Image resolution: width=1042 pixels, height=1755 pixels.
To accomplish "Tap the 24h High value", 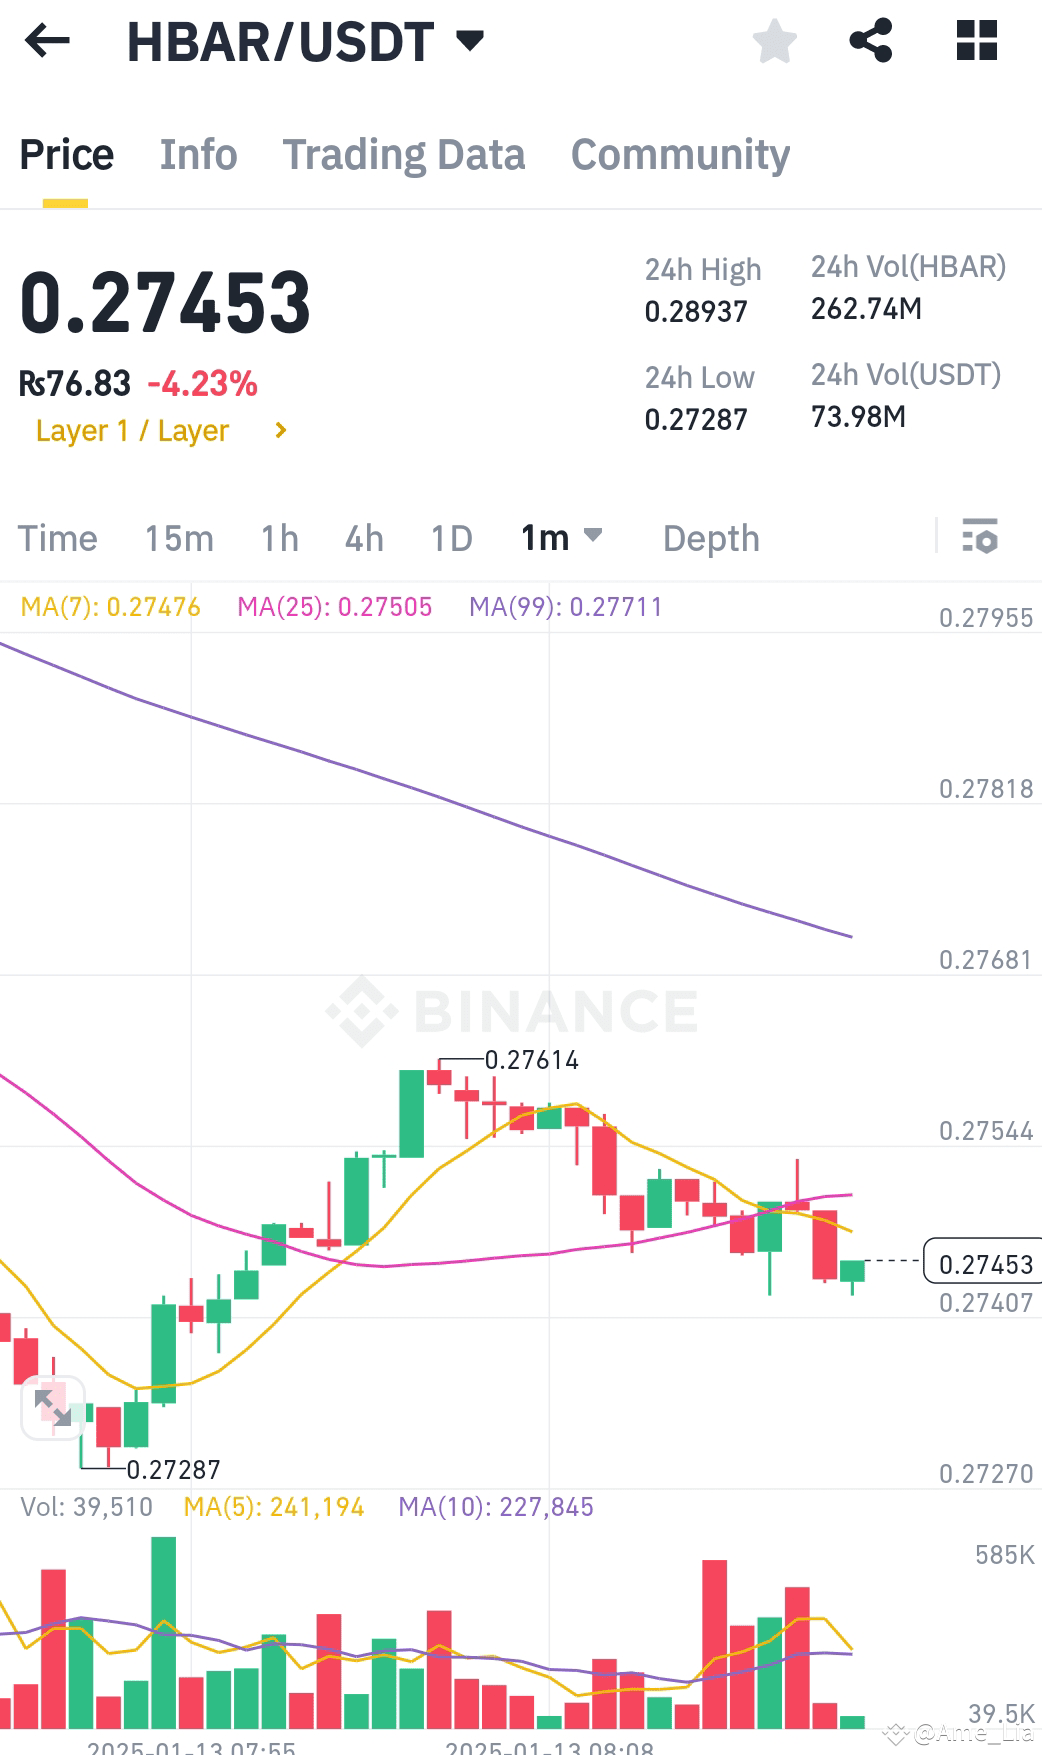I will coord(695,311).
